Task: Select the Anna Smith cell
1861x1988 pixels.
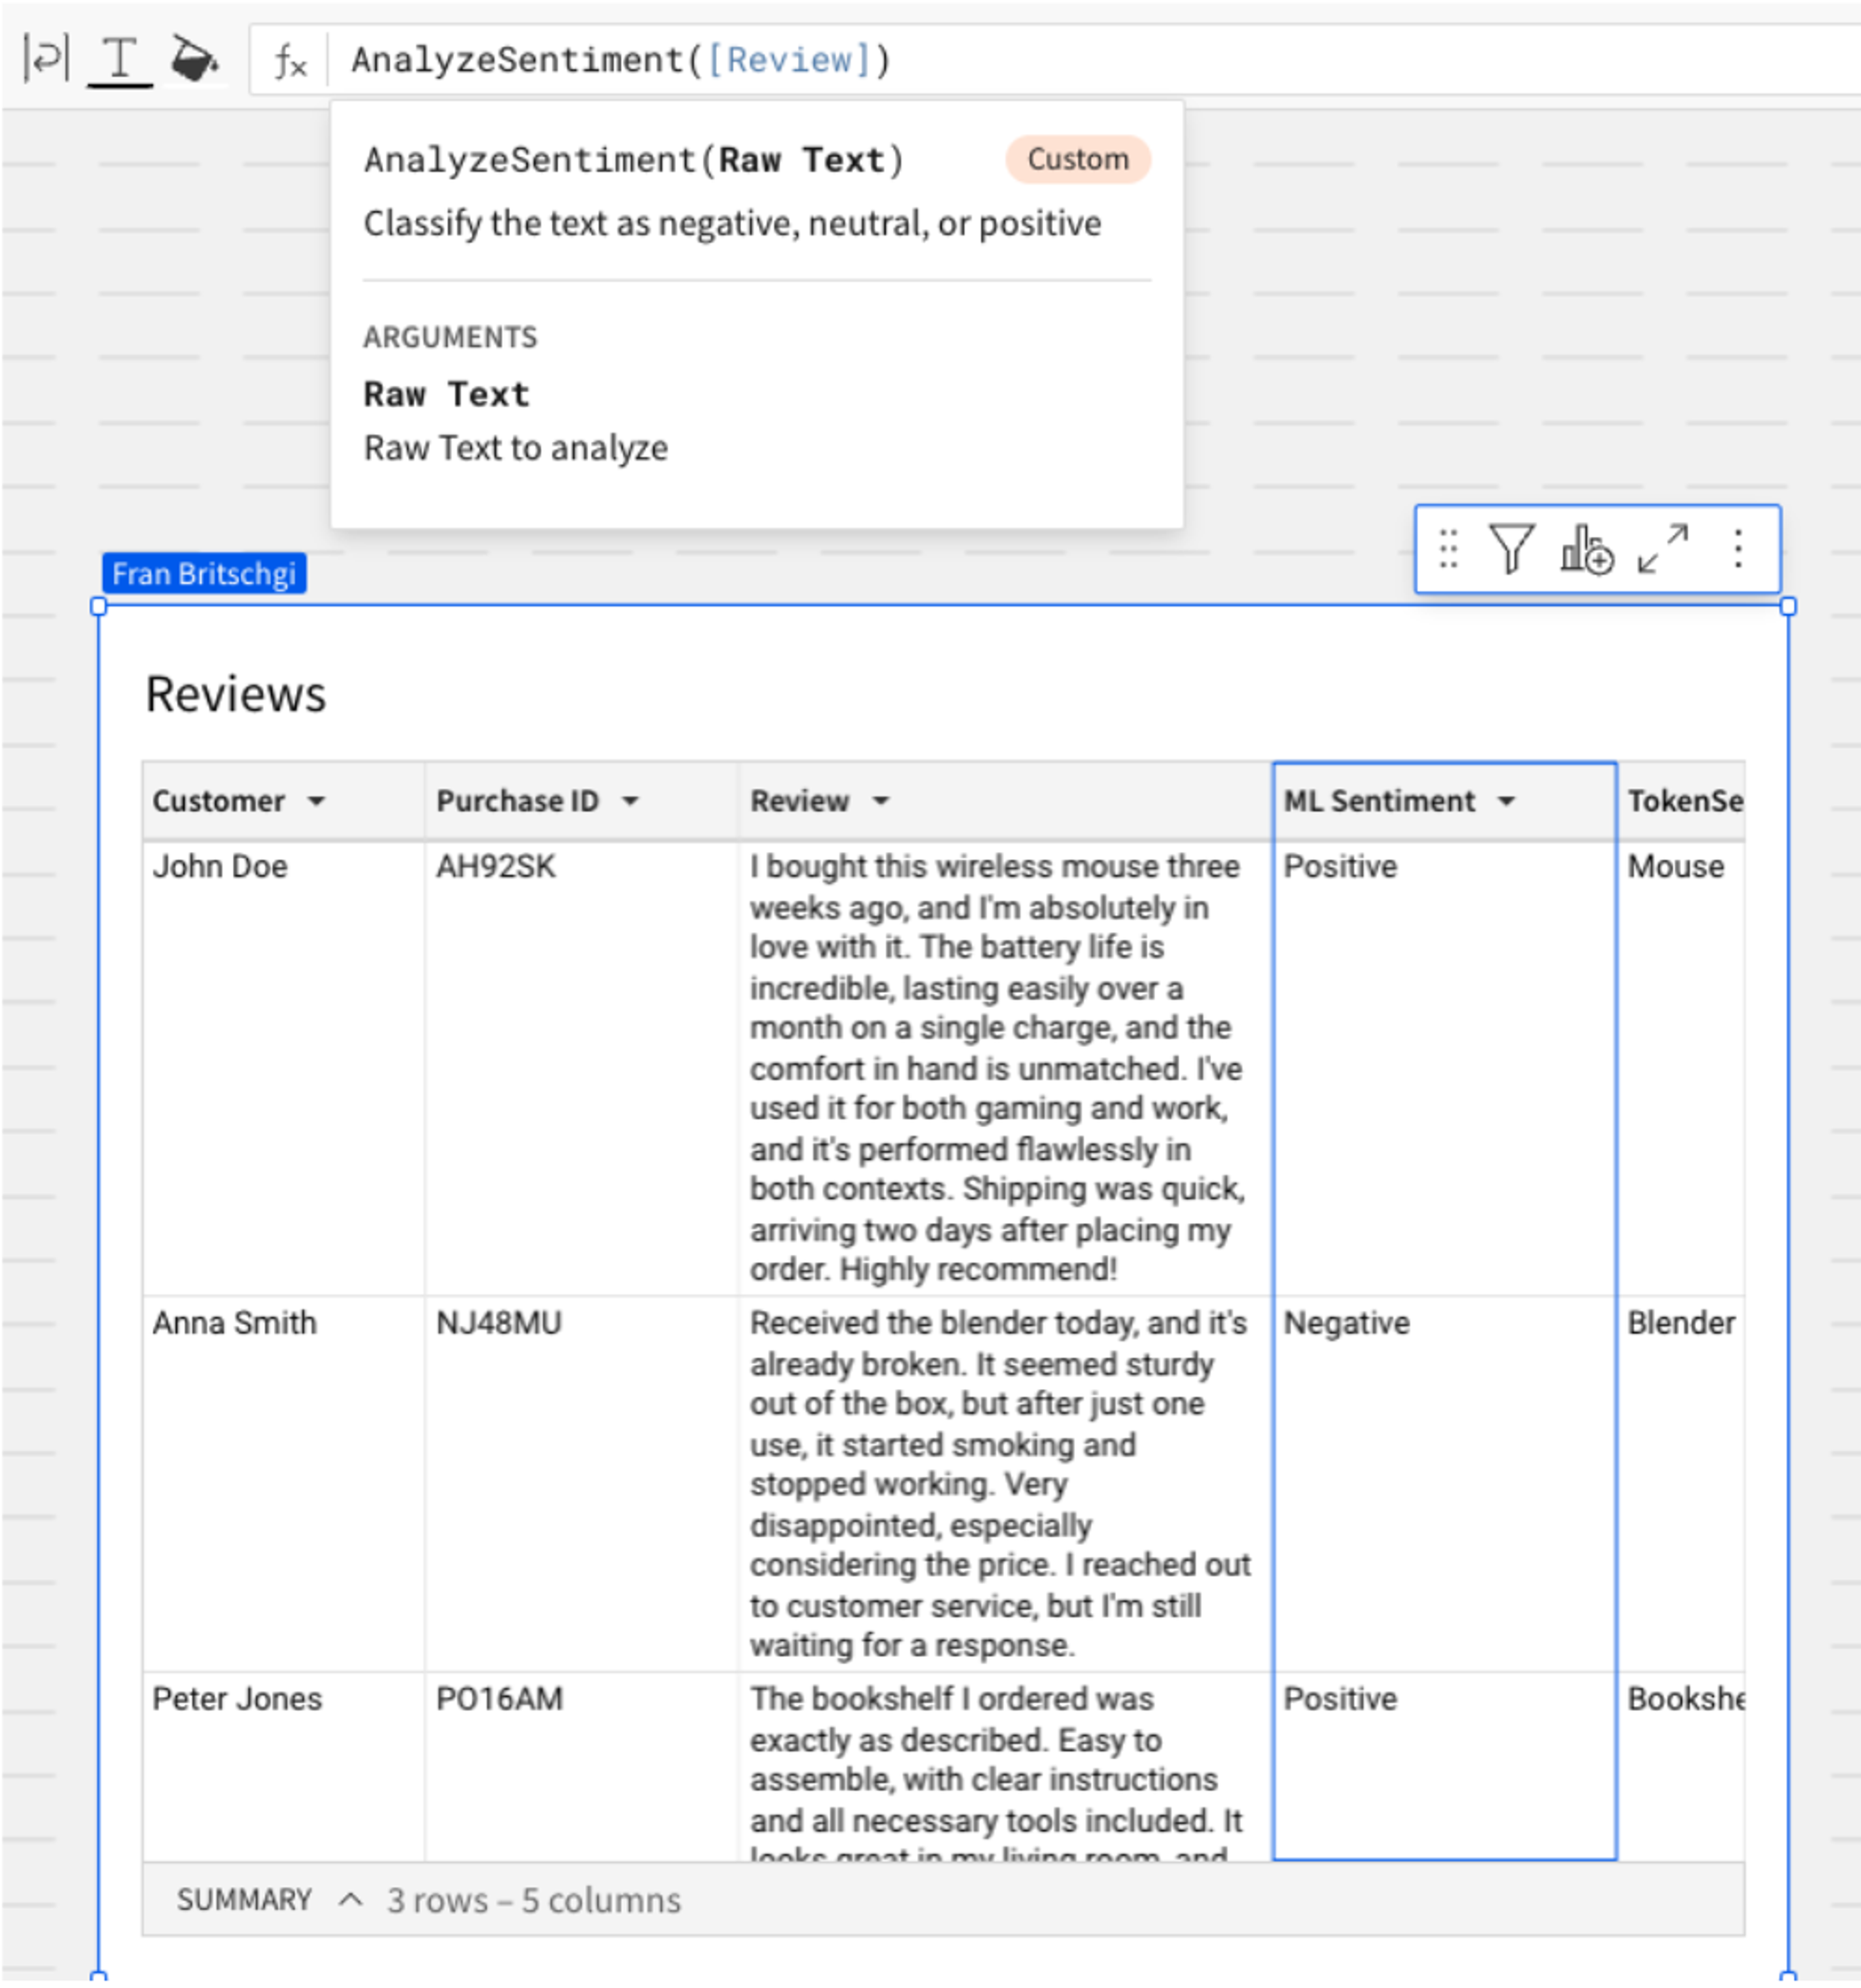Action: pyautogui.click(x=284, y=1484)
